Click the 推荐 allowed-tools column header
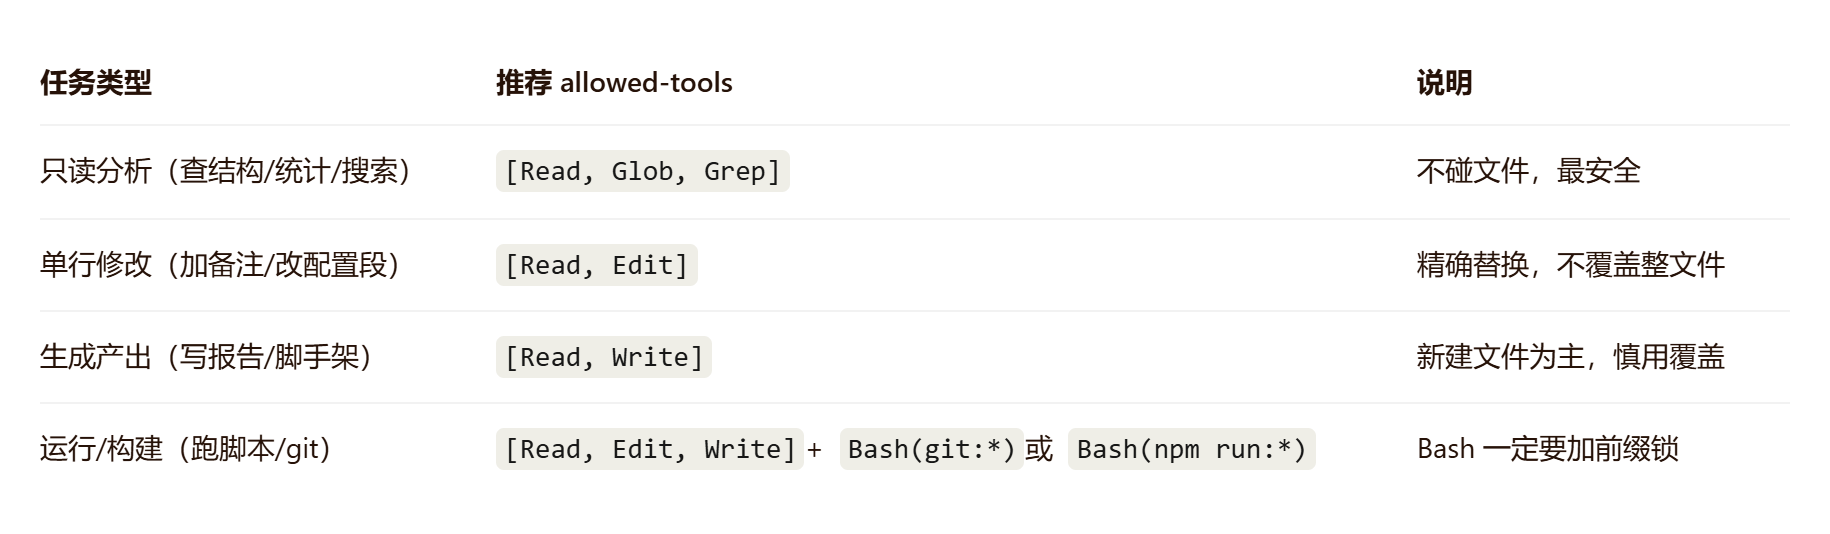The width and height of the screenshot is (1830, 534). click(x=614, y=83)
